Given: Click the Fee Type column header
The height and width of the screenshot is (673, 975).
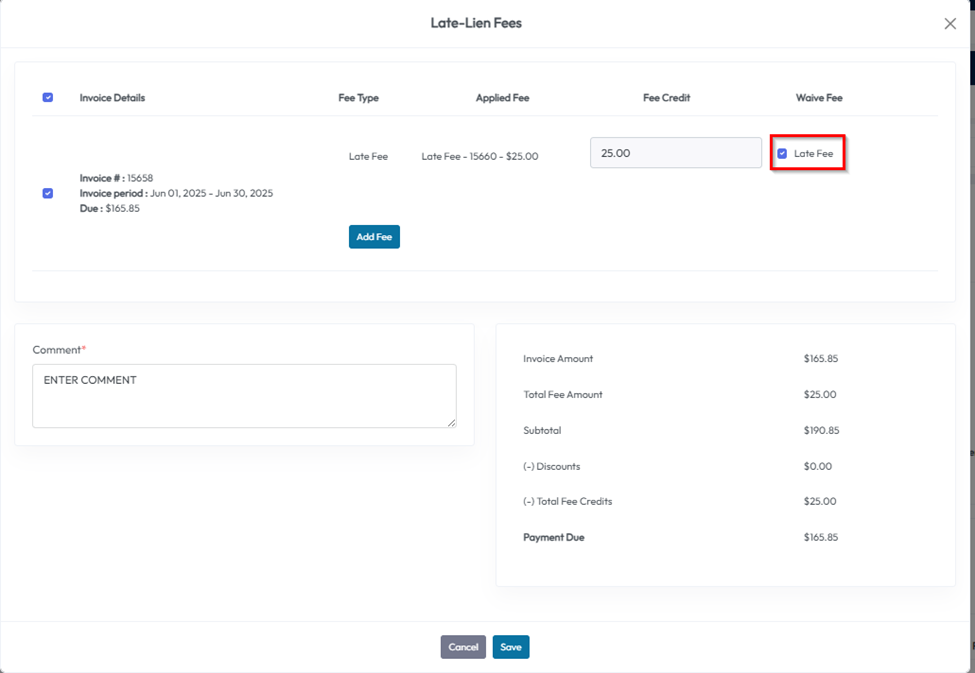Looking at the screenshot, I should coord(358,98).
